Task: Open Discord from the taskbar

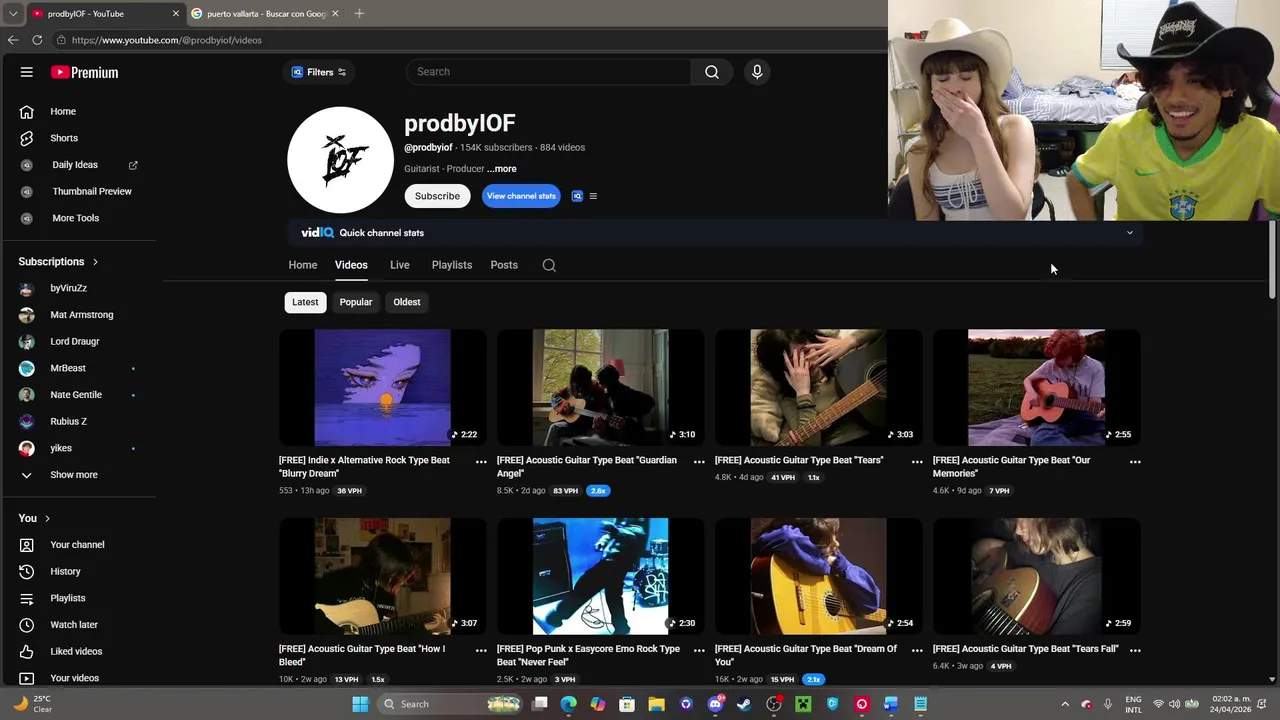Action: coord(715,704)
